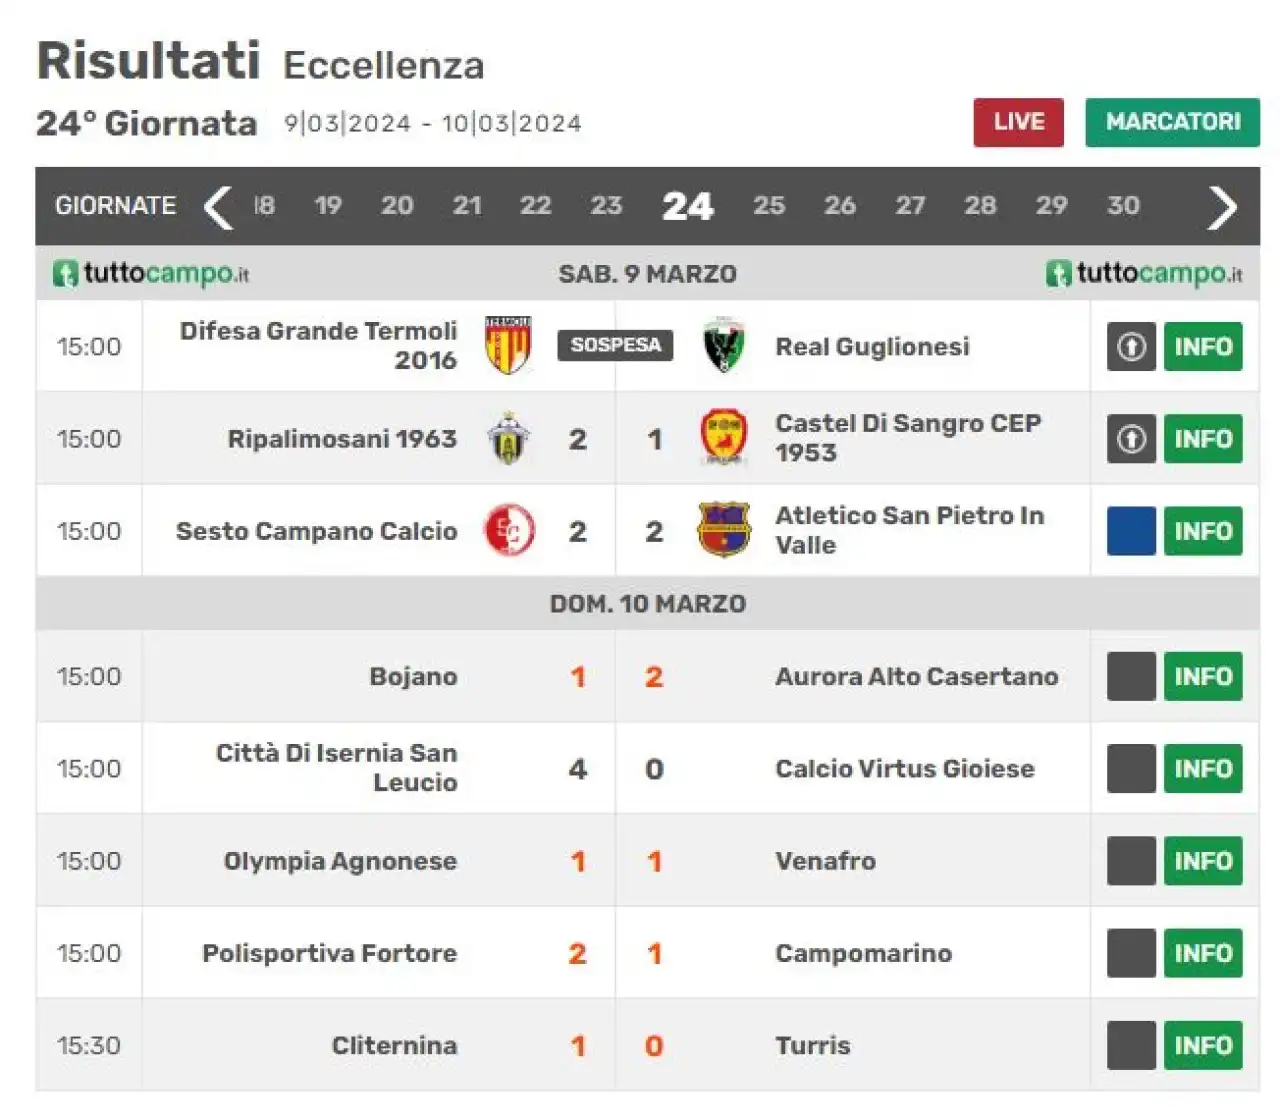Viewport: 1280px width, 1119px height.
Task: Click the Ripalimosani 1963 team crest
Action: (508, 439)
